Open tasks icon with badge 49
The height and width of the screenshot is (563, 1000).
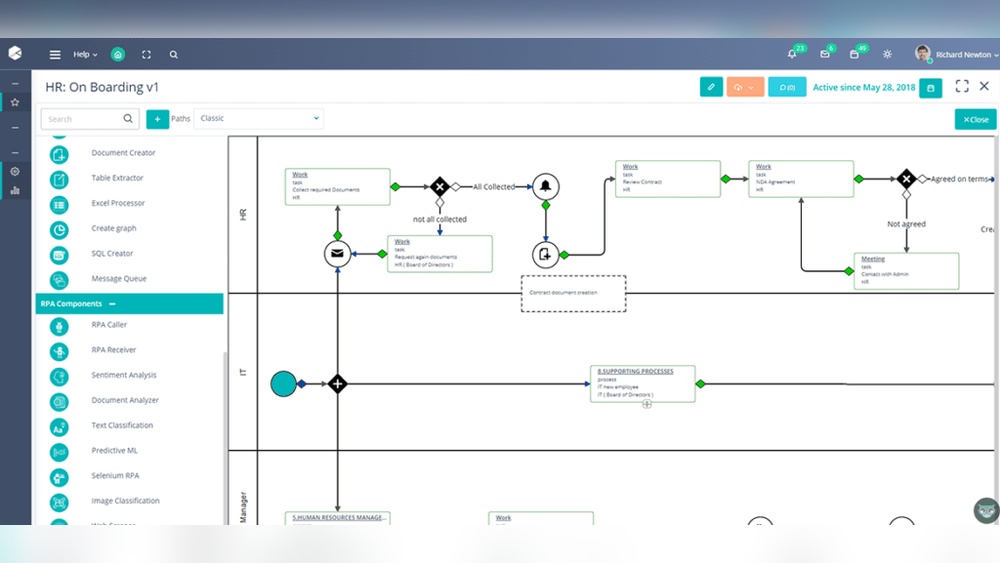pyautogui.click(x=855, y=54)
